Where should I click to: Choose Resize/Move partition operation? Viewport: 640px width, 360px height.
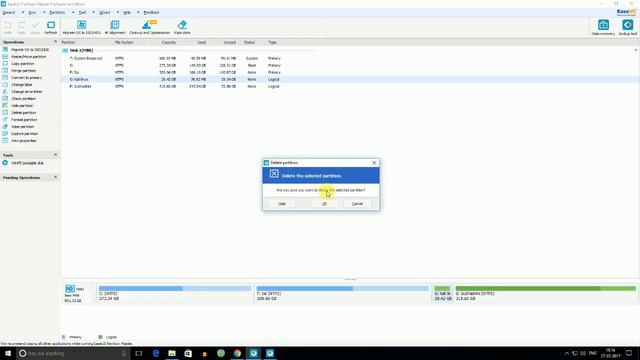24,57
